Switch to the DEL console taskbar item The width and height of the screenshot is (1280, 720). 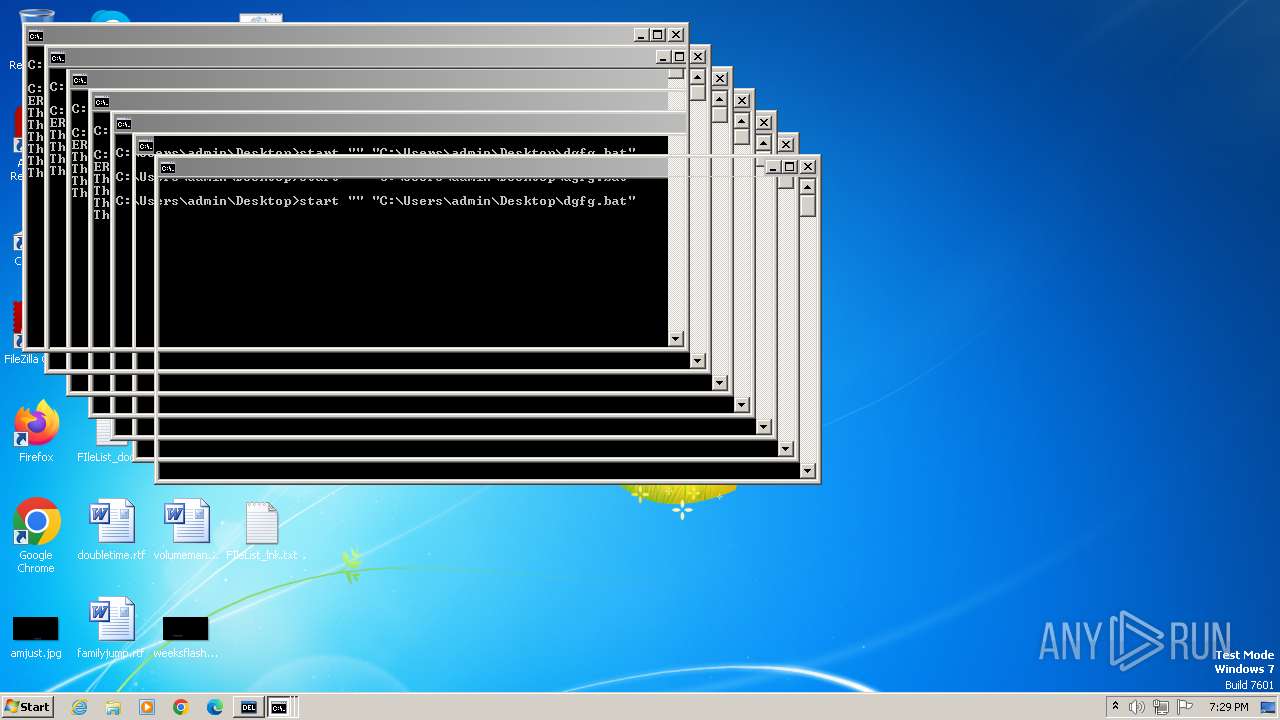pos(249,707)
